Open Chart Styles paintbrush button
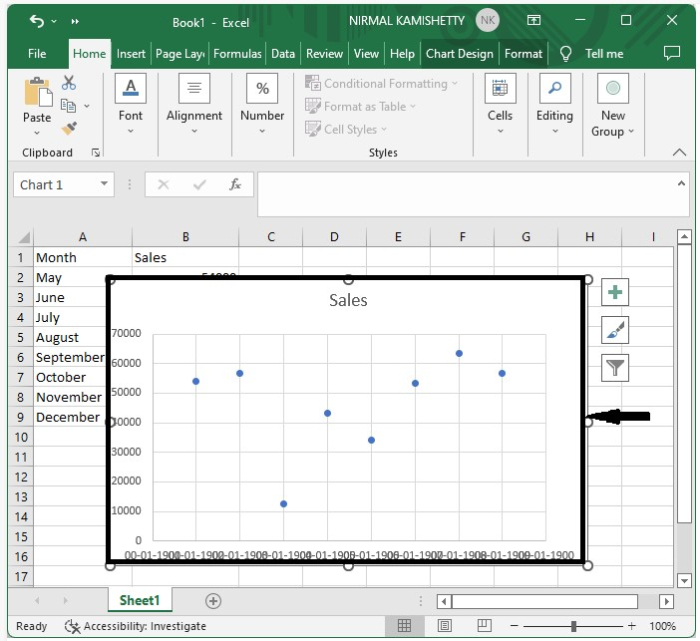 click(615, 330)
